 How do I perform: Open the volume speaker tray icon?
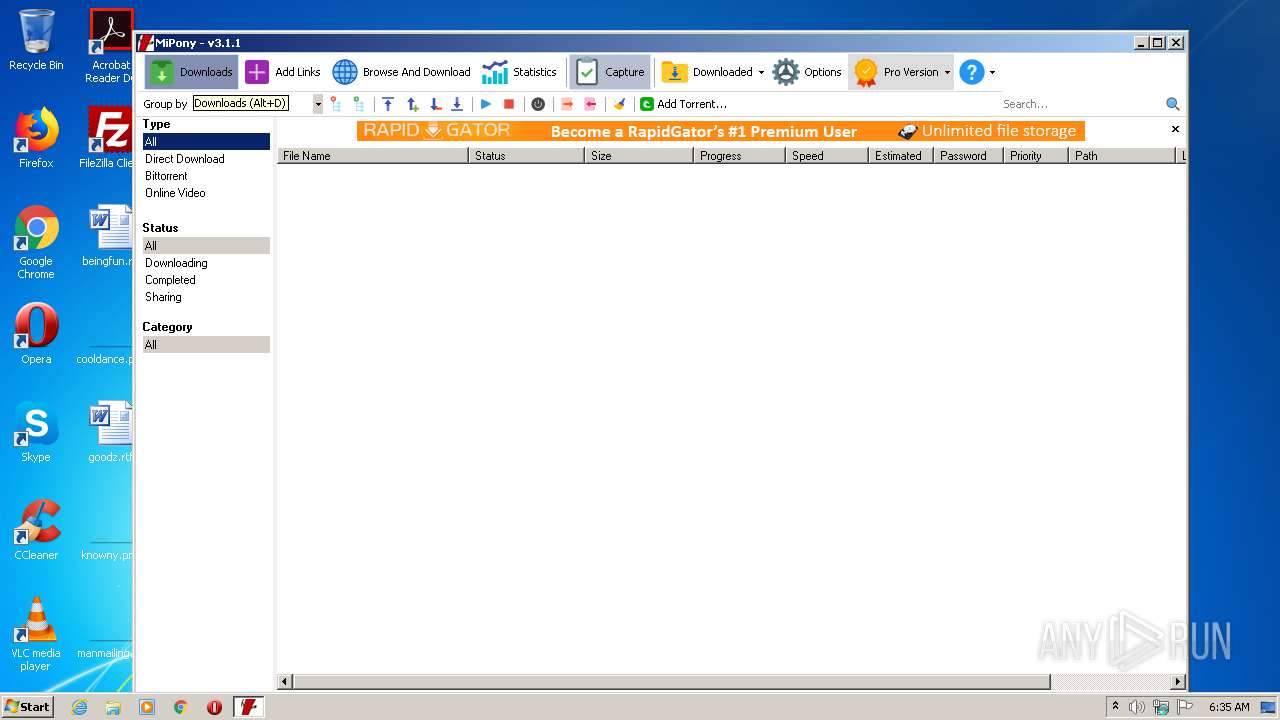tap(1137, 707)
